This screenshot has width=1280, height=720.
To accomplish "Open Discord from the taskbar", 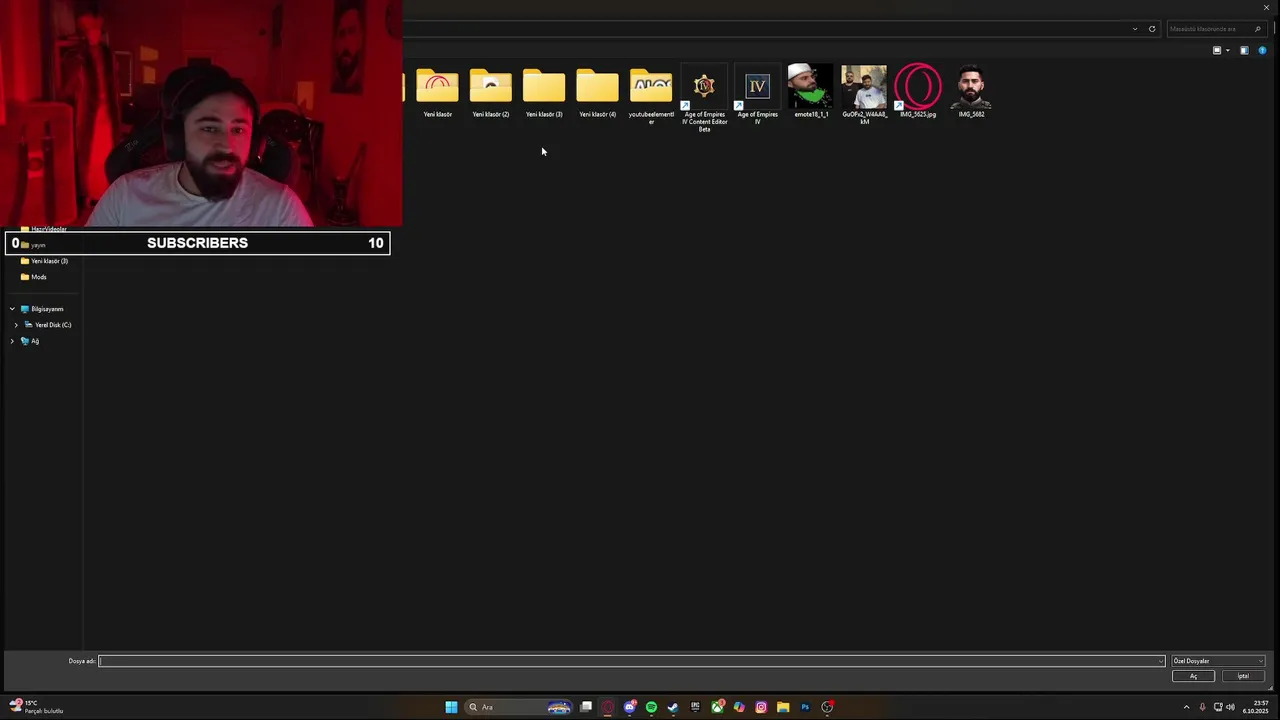I will [x=630, y=707].
